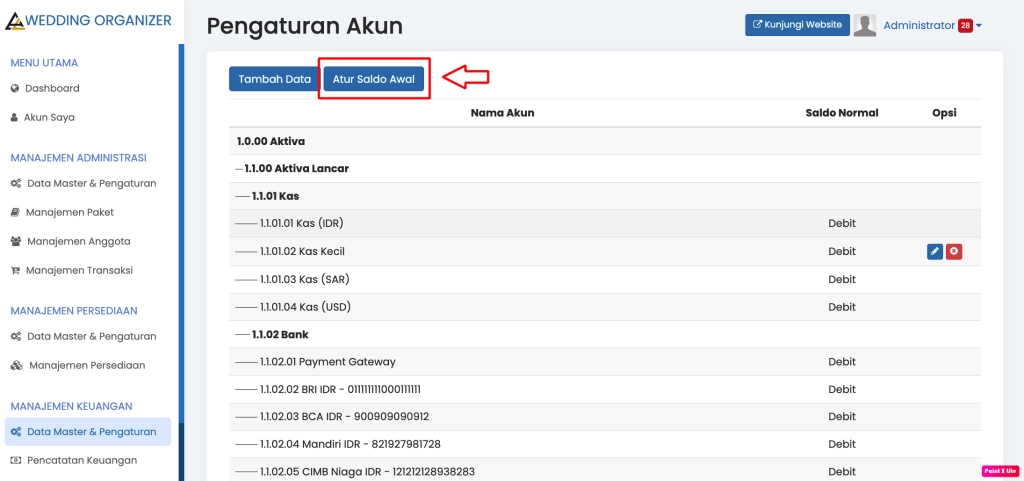
Task: Open Dashboard from the sidebar
Action: click(52, 88)
